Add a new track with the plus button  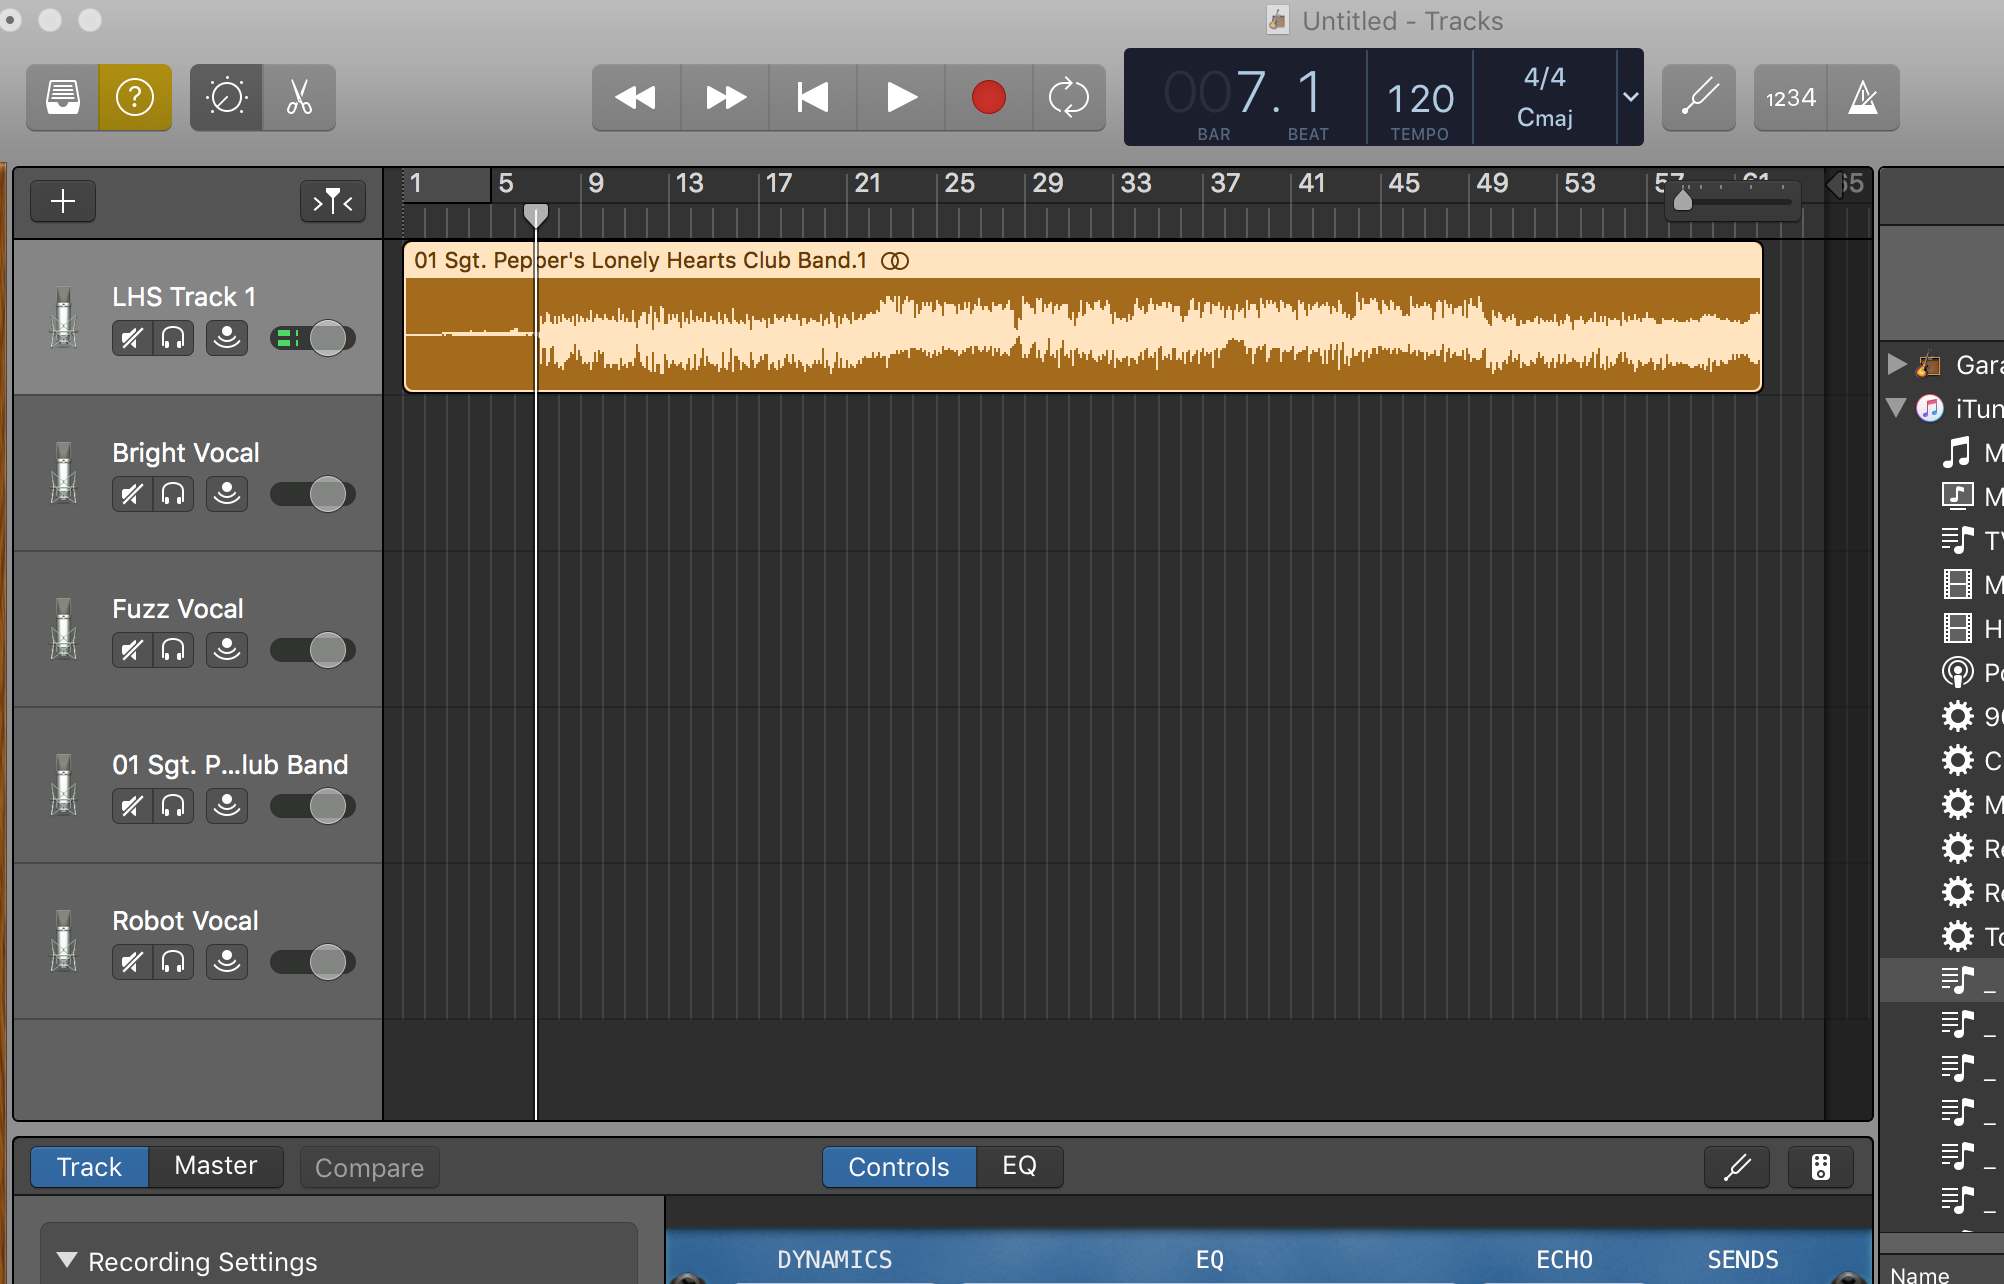pyautogui.click(x=63, y=201)
